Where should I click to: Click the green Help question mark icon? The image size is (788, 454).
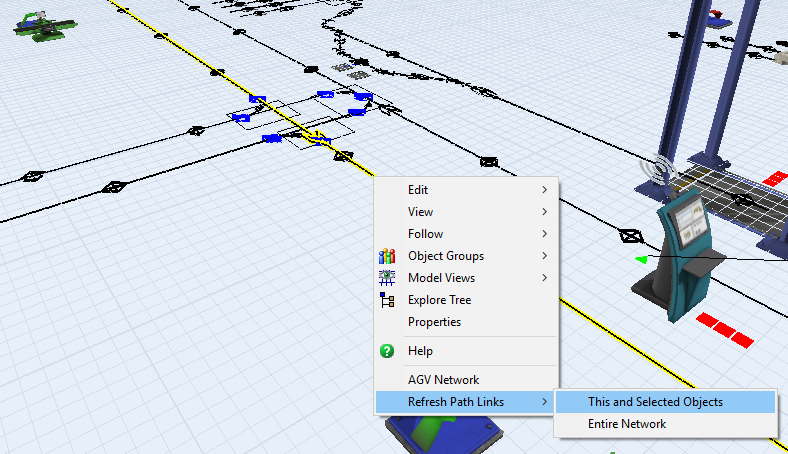387,351
